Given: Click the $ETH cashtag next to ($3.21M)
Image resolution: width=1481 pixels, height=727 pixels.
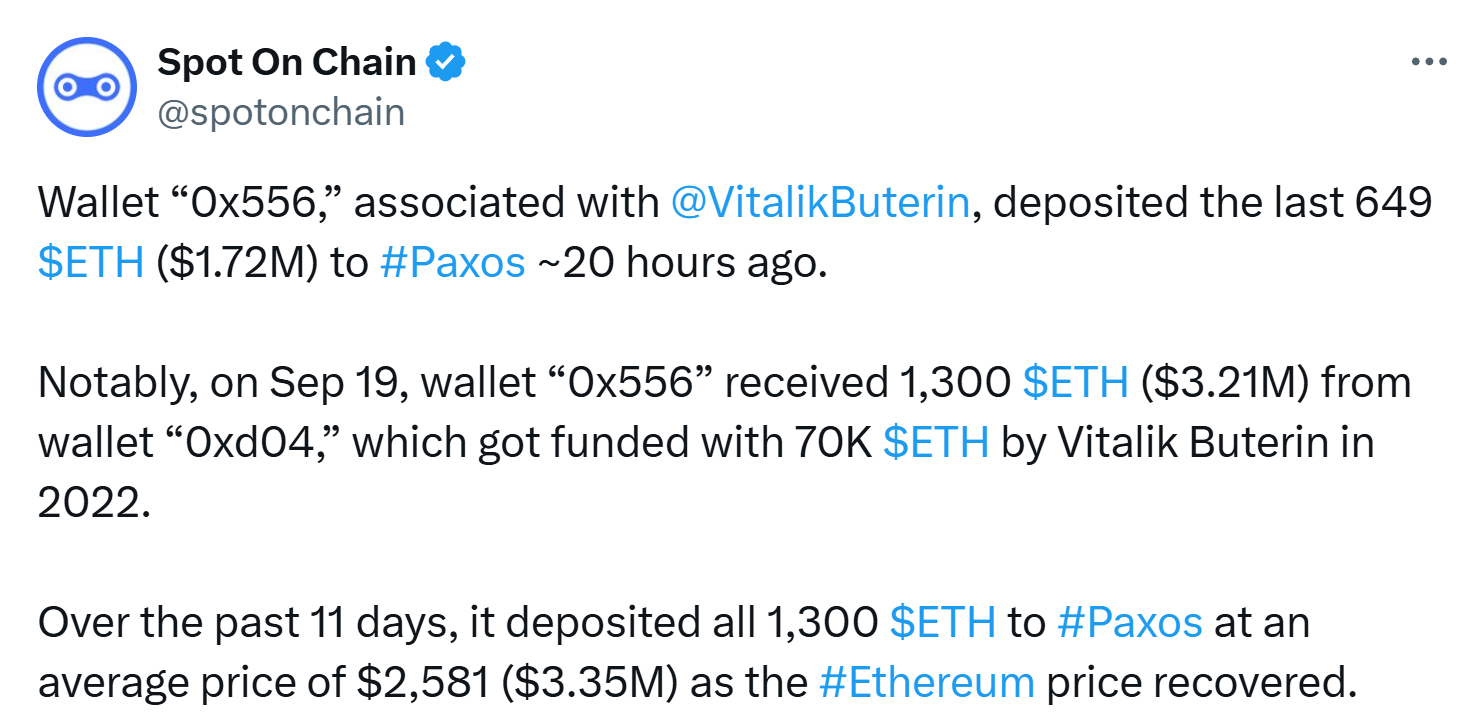Looking at the screenshot, I should 1076,383.
